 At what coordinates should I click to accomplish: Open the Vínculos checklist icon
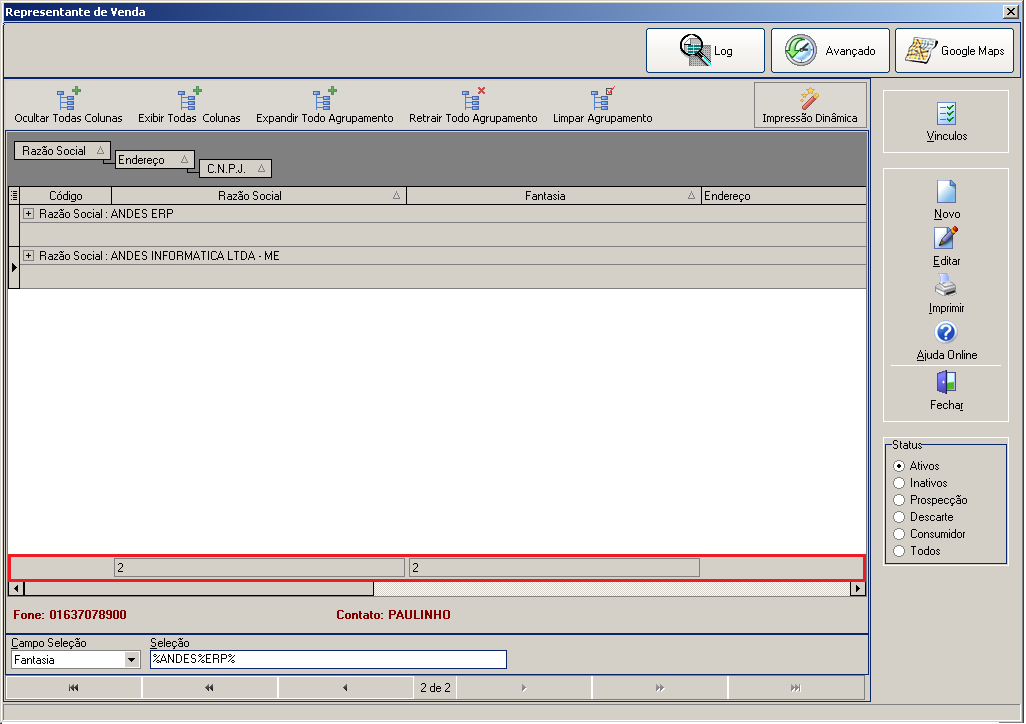coord(946,113)
